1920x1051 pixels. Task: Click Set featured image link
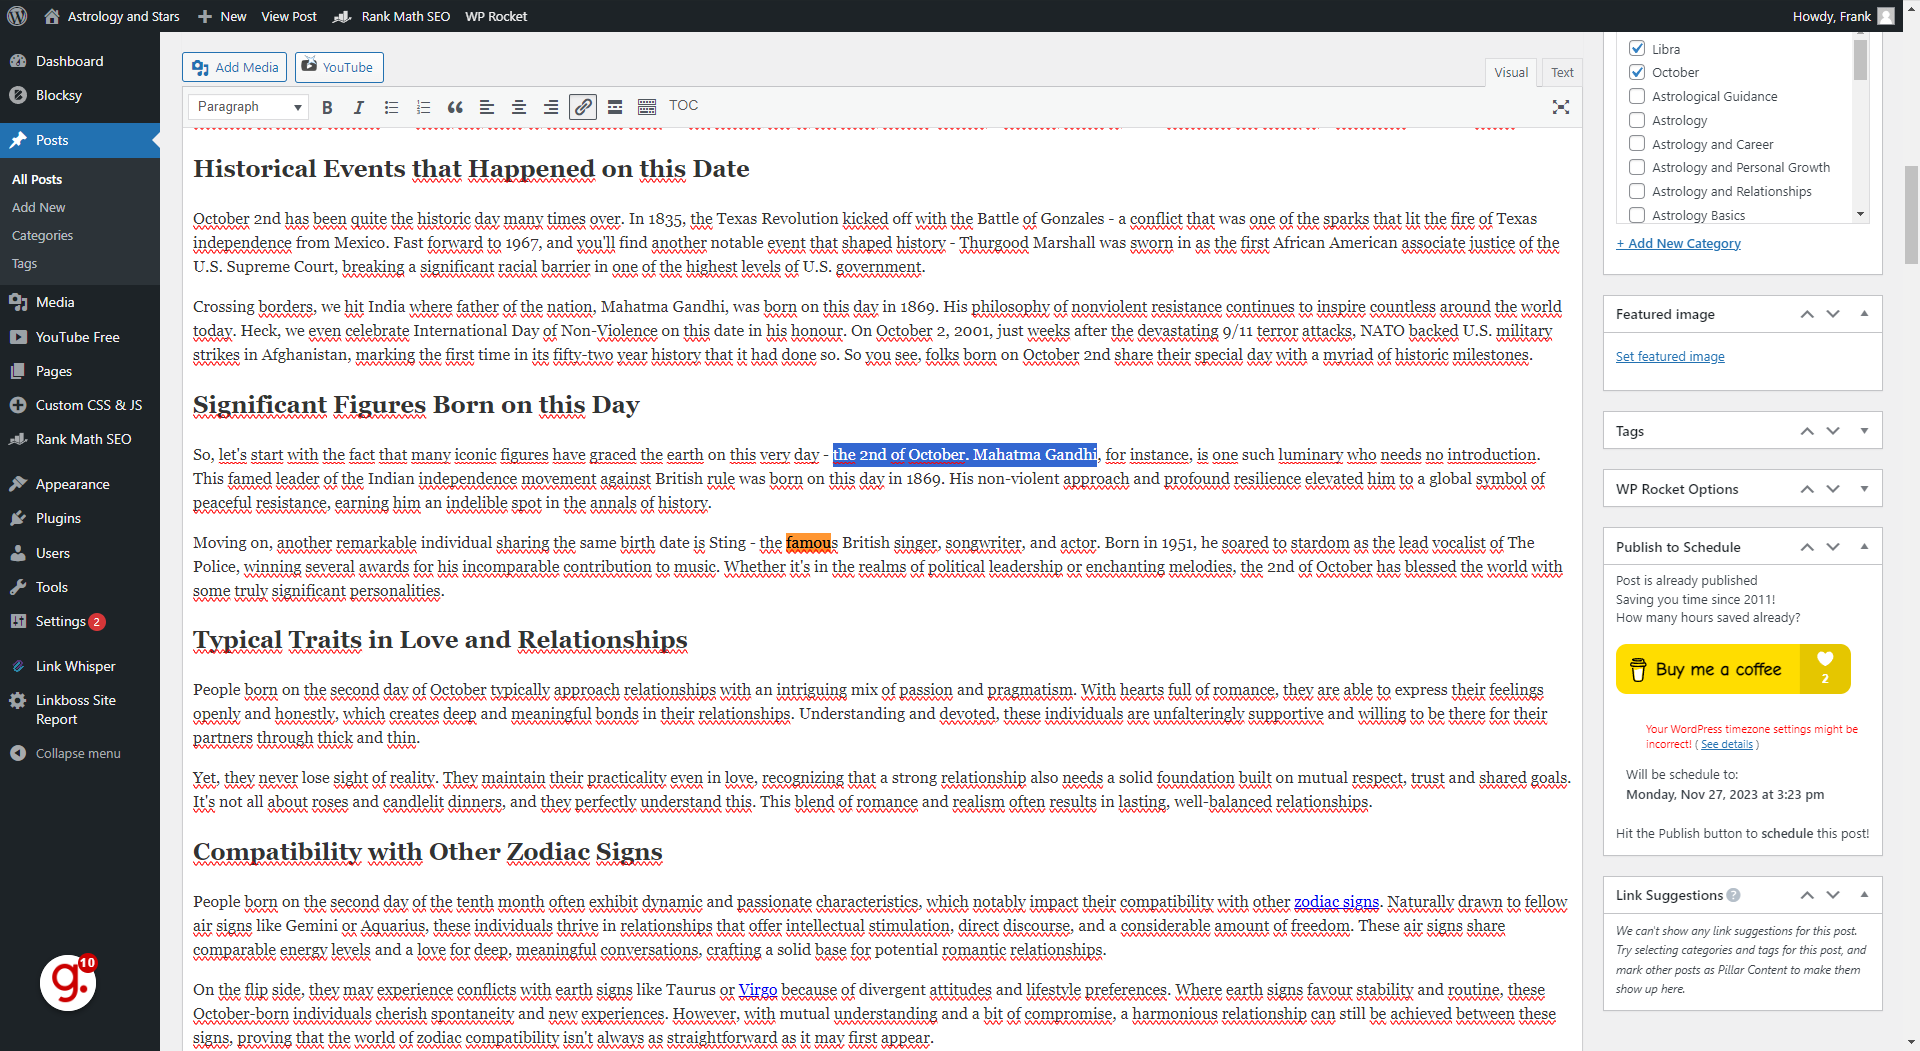(x=1670, y=357)
